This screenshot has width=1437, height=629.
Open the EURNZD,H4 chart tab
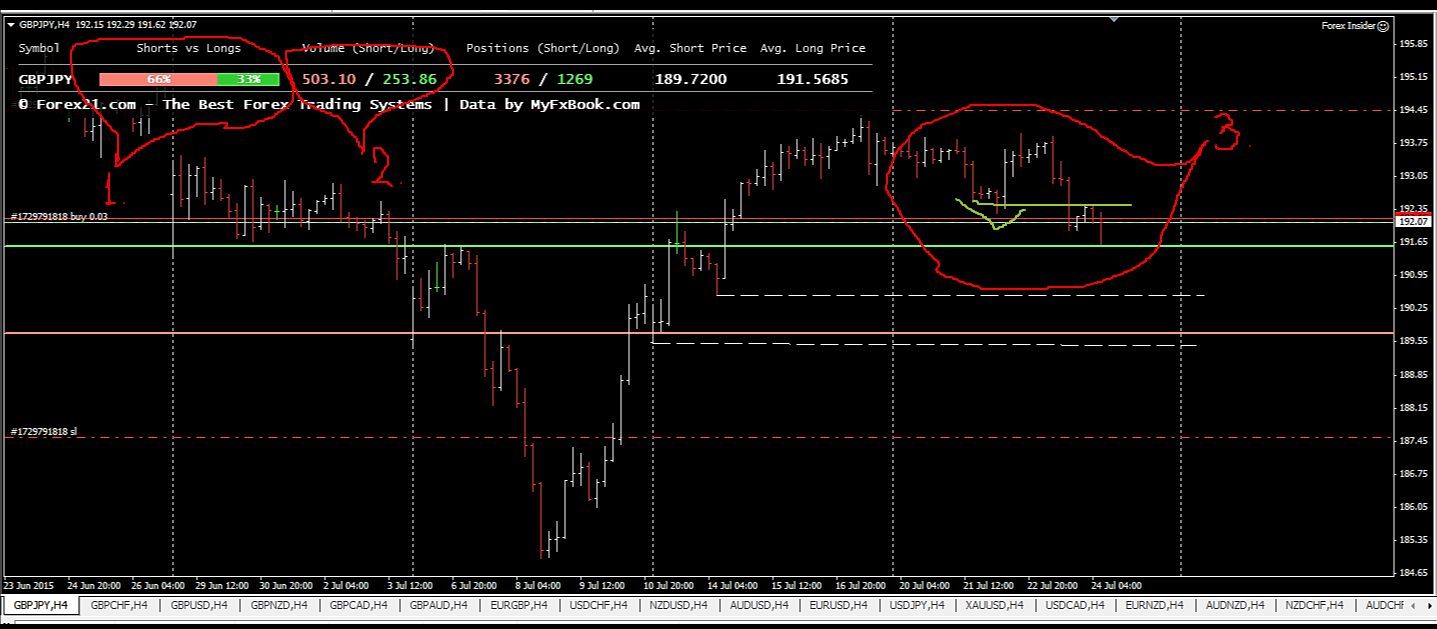click(x=1155, y=605)
